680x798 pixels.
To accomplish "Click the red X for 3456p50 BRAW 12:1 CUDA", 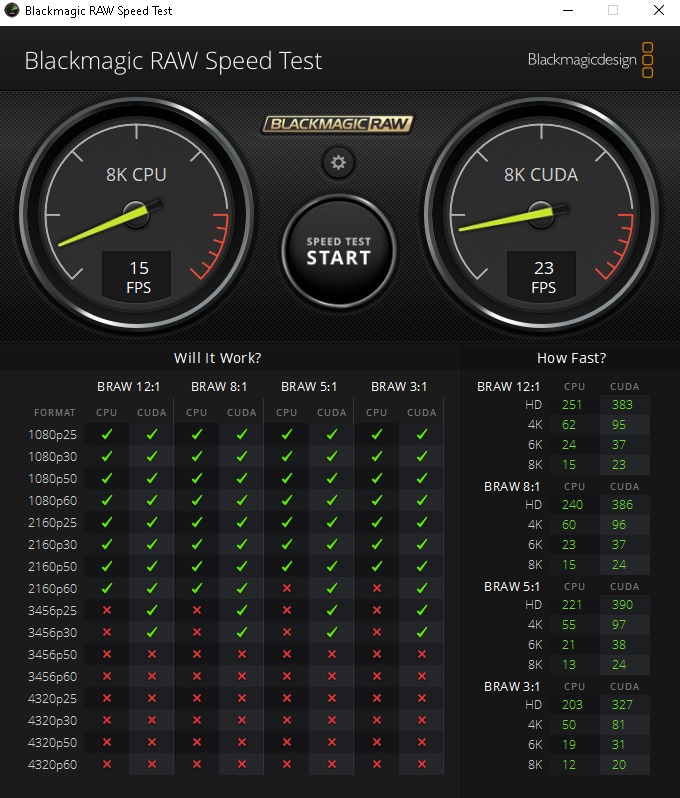I will coord(152,654).
